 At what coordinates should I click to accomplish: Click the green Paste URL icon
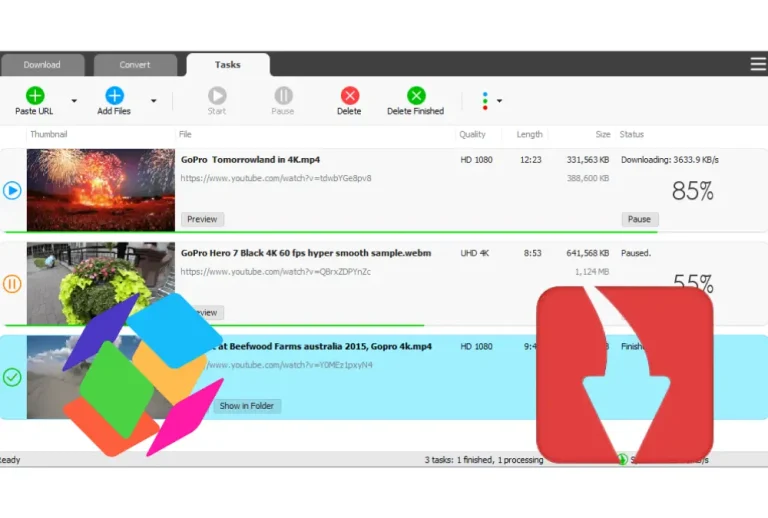point(35,95)
